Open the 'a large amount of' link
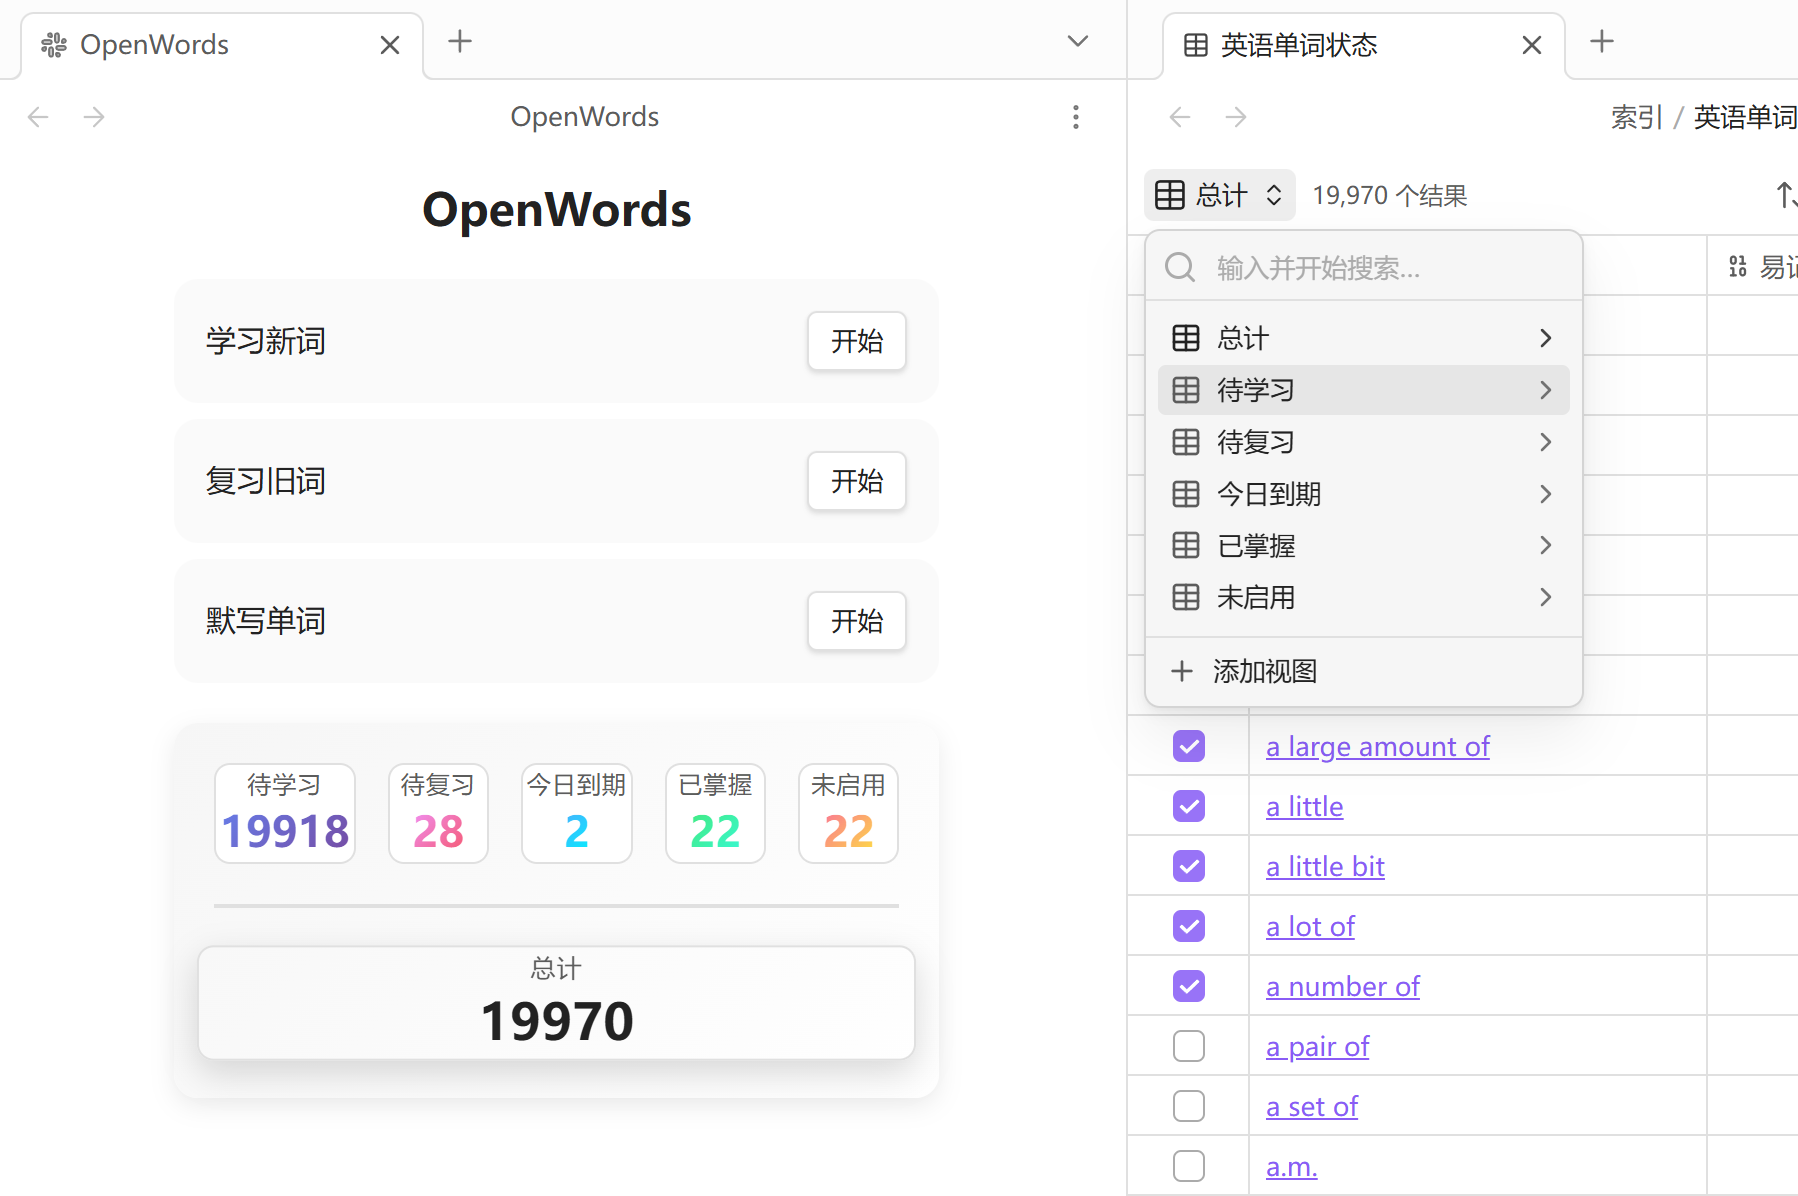Viewport: 1798px width, 1196px height. pos(1377,747)
